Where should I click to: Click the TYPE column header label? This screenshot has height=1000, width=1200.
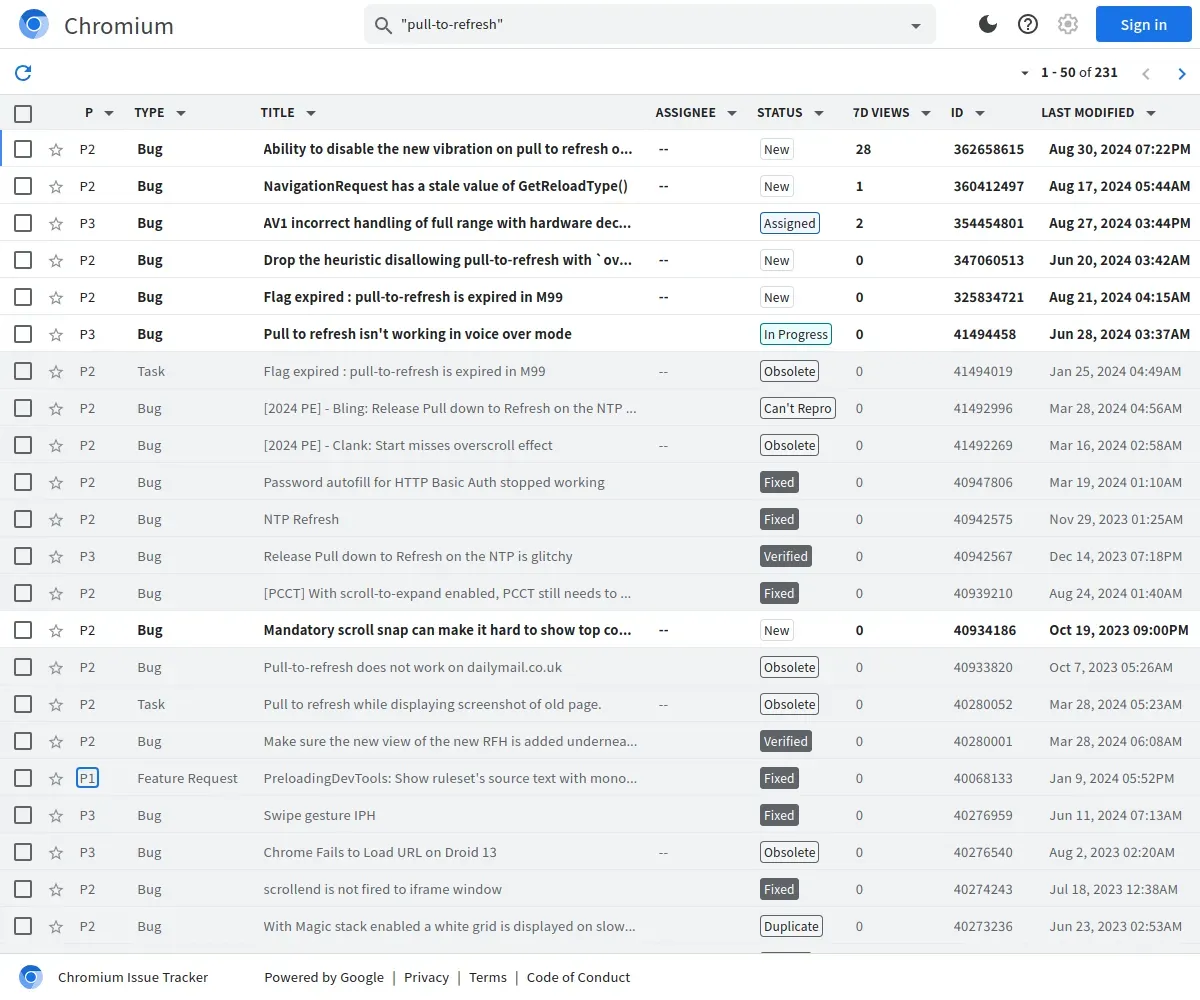coord(149,113)
